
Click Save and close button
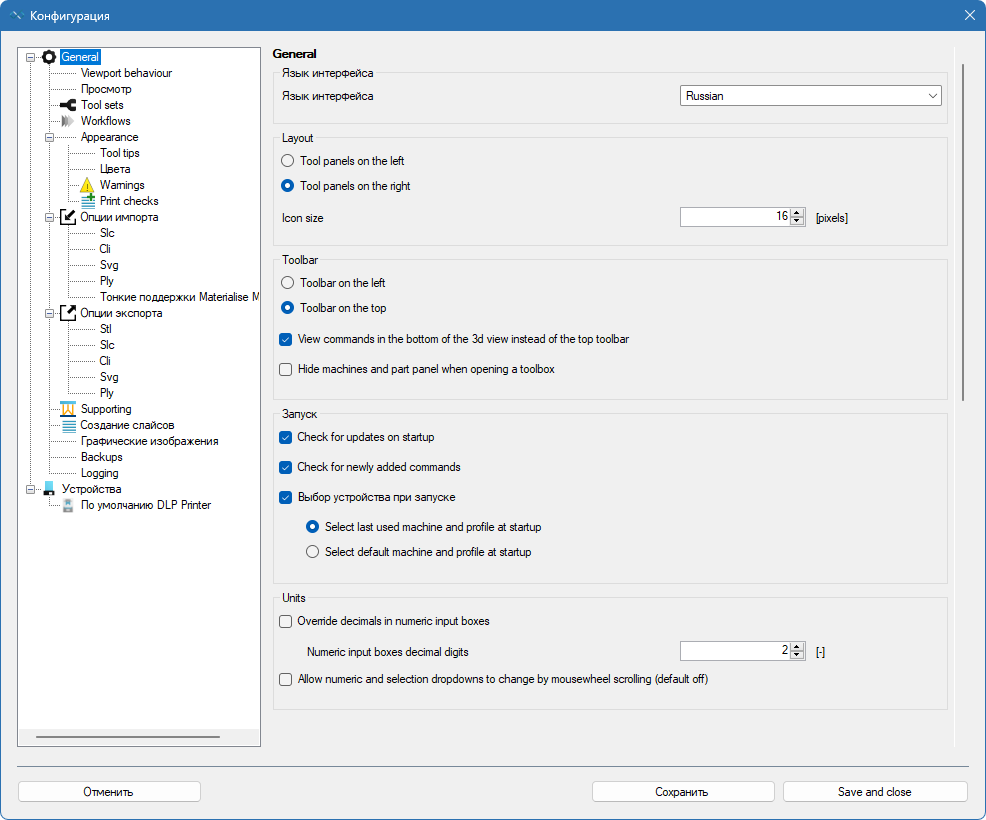pyautogui.click(x=875, y=792)
